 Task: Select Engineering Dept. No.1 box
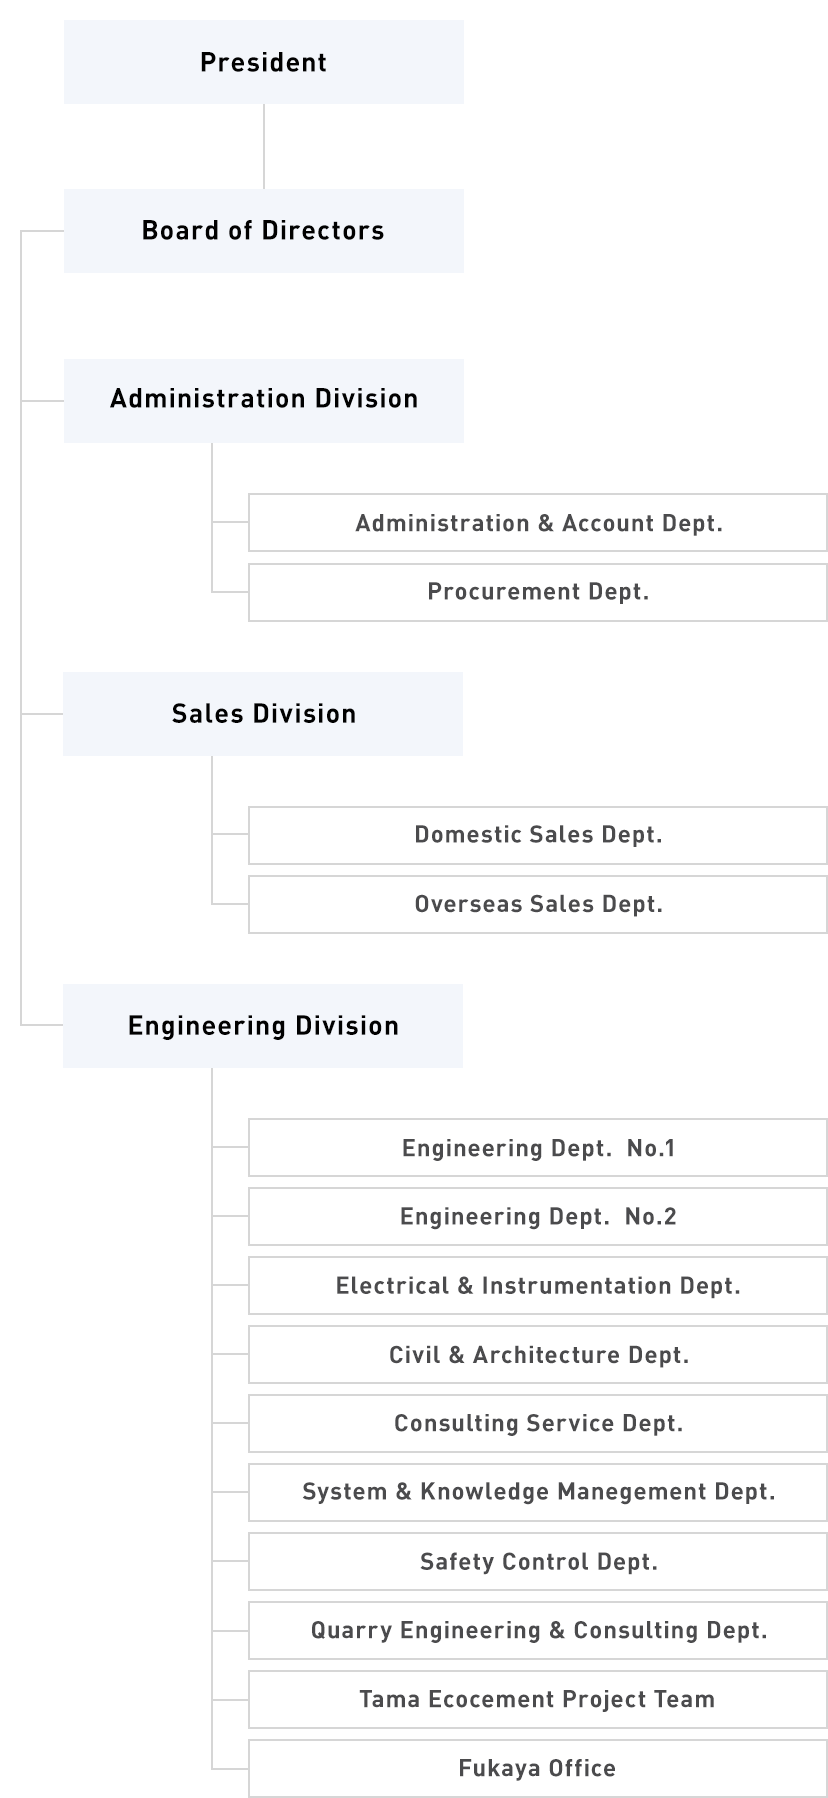point(538,1148)
